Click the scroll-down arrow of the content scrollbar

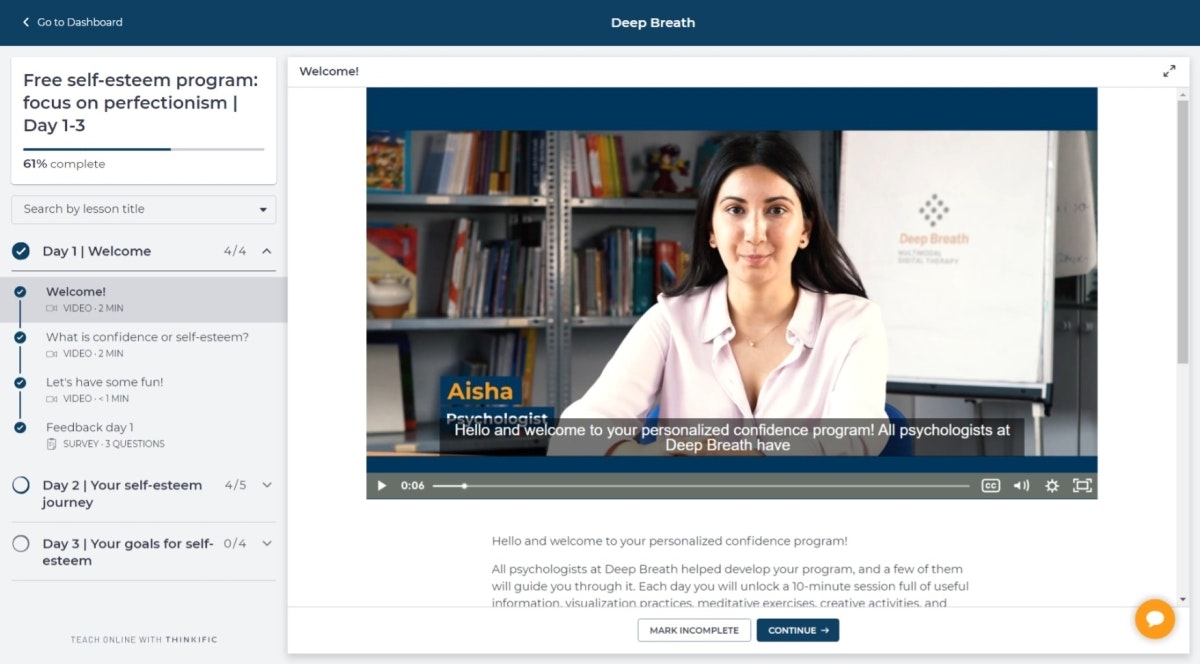coord(1183,598)
